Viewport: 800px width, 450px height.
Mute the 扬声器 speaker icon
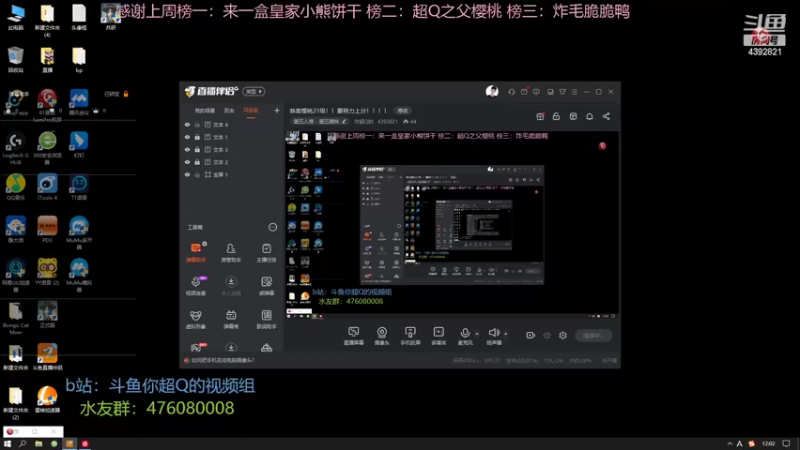click(x=493, y=333)
